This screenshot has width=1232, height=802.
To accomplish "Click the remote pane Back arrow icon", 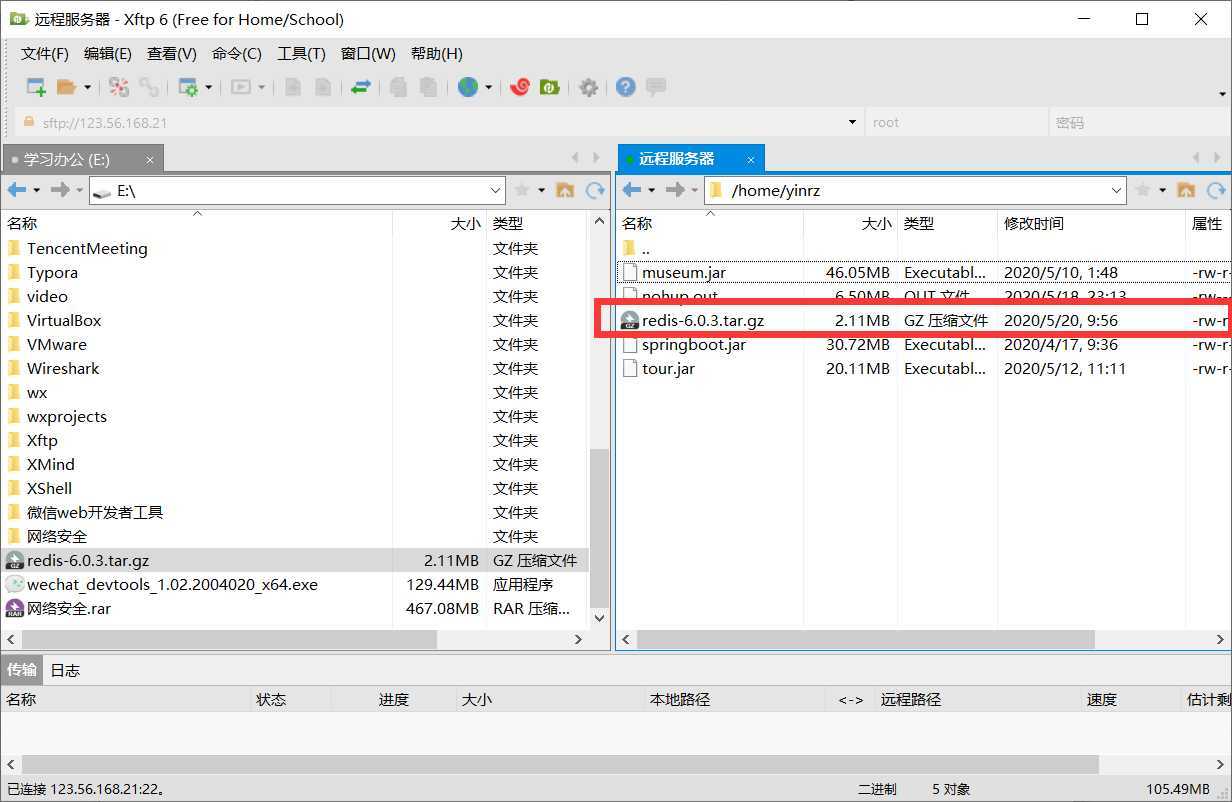I will (x=632, y=190).
